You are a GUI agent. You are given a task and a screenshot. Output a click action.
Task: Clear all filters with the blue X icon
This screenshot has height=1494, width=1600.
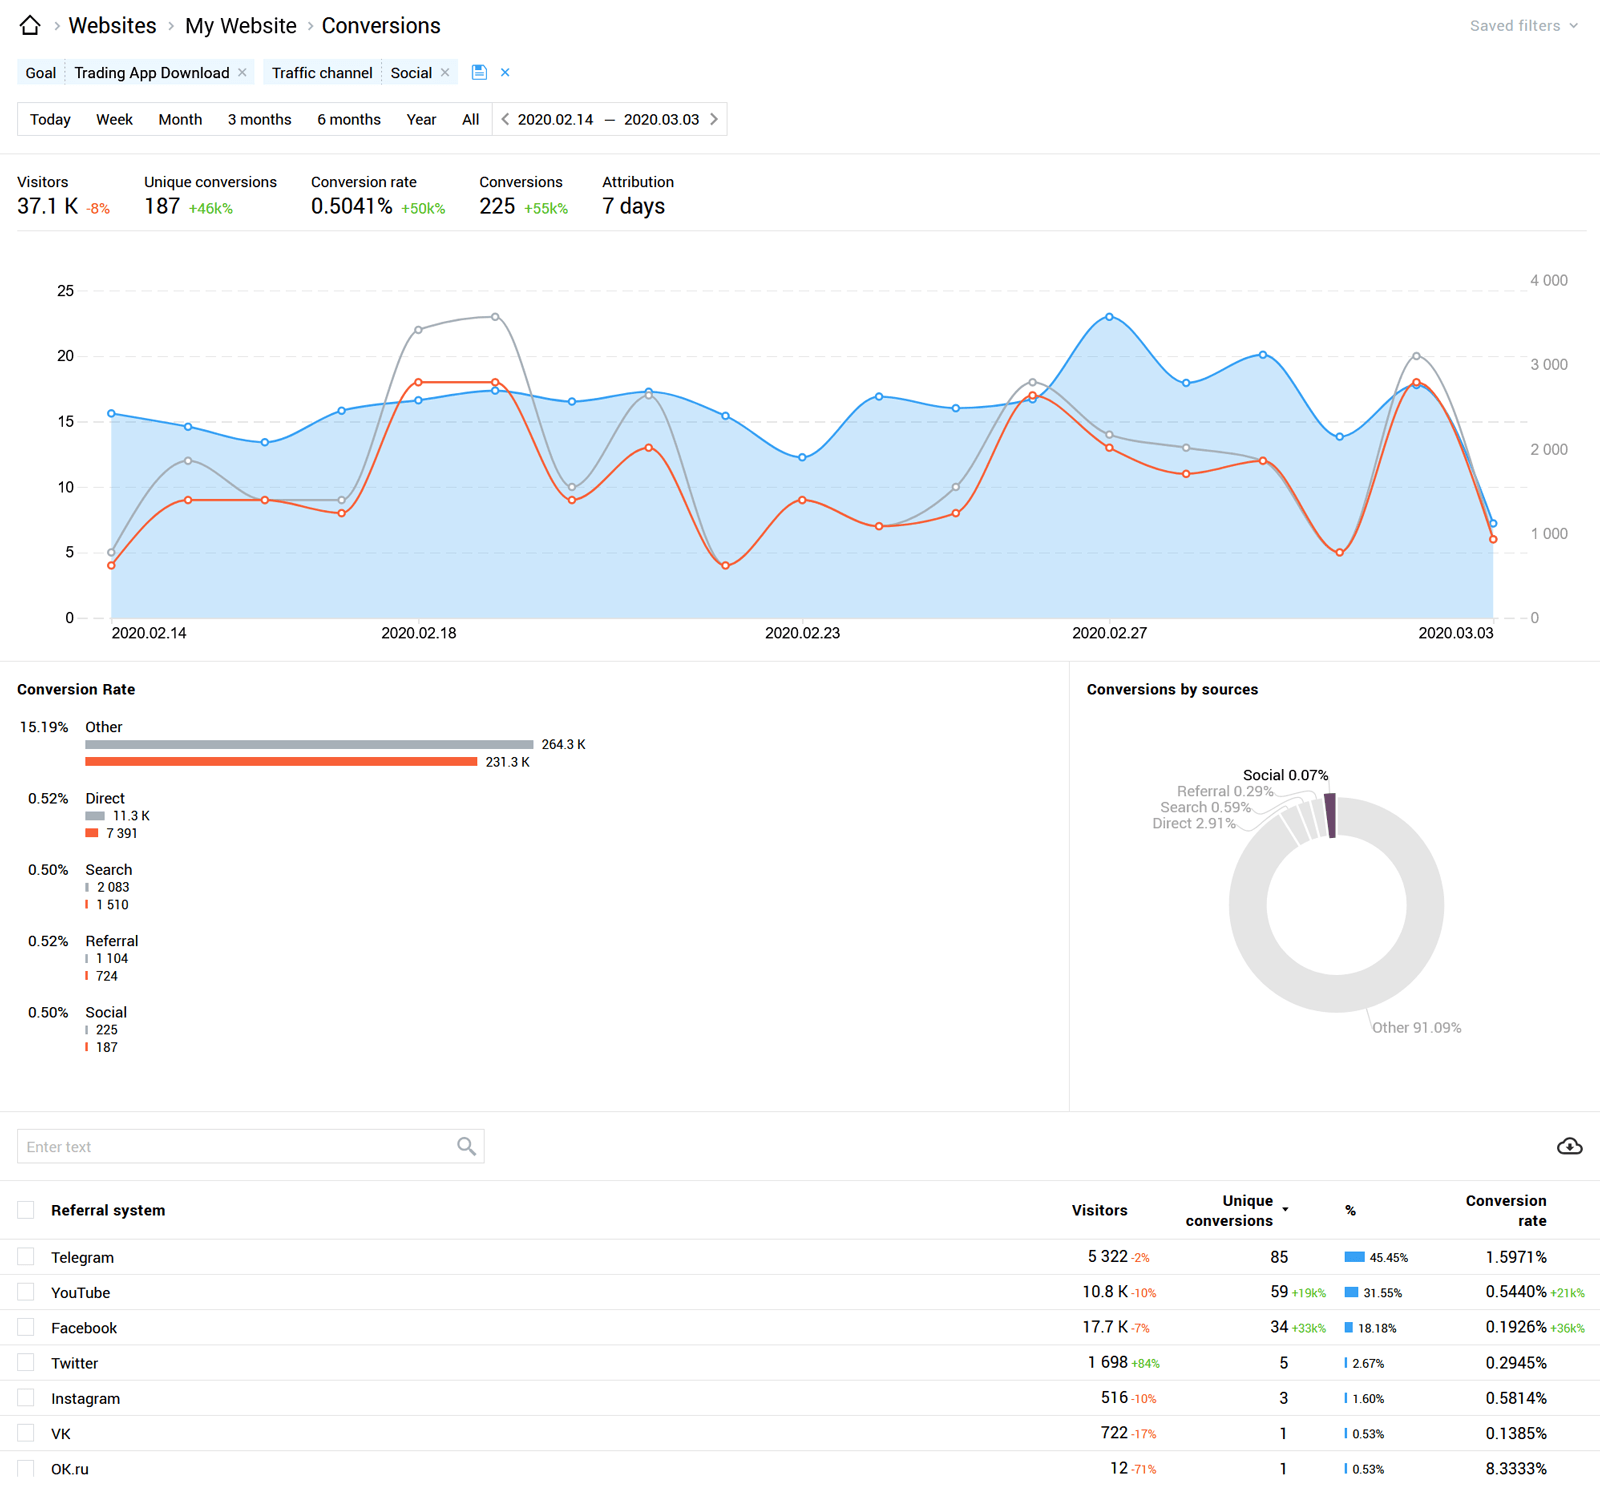506,72
